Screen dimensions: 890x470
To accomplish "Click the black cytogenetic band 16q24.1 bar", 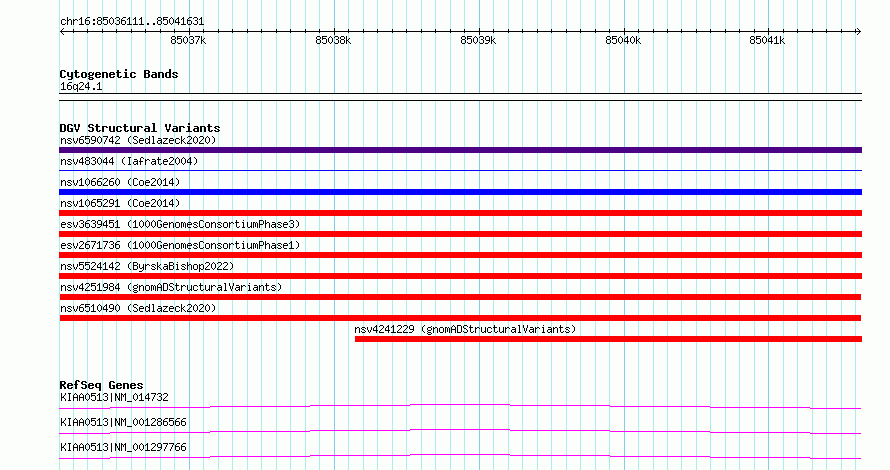I will click(460, 97).
